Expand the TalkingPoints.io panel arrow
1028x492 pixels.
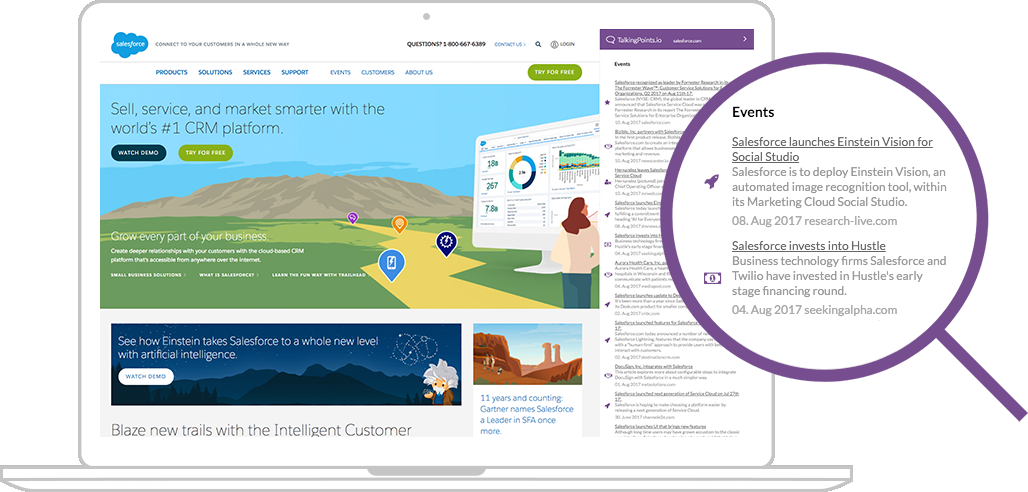coord(745,39)
